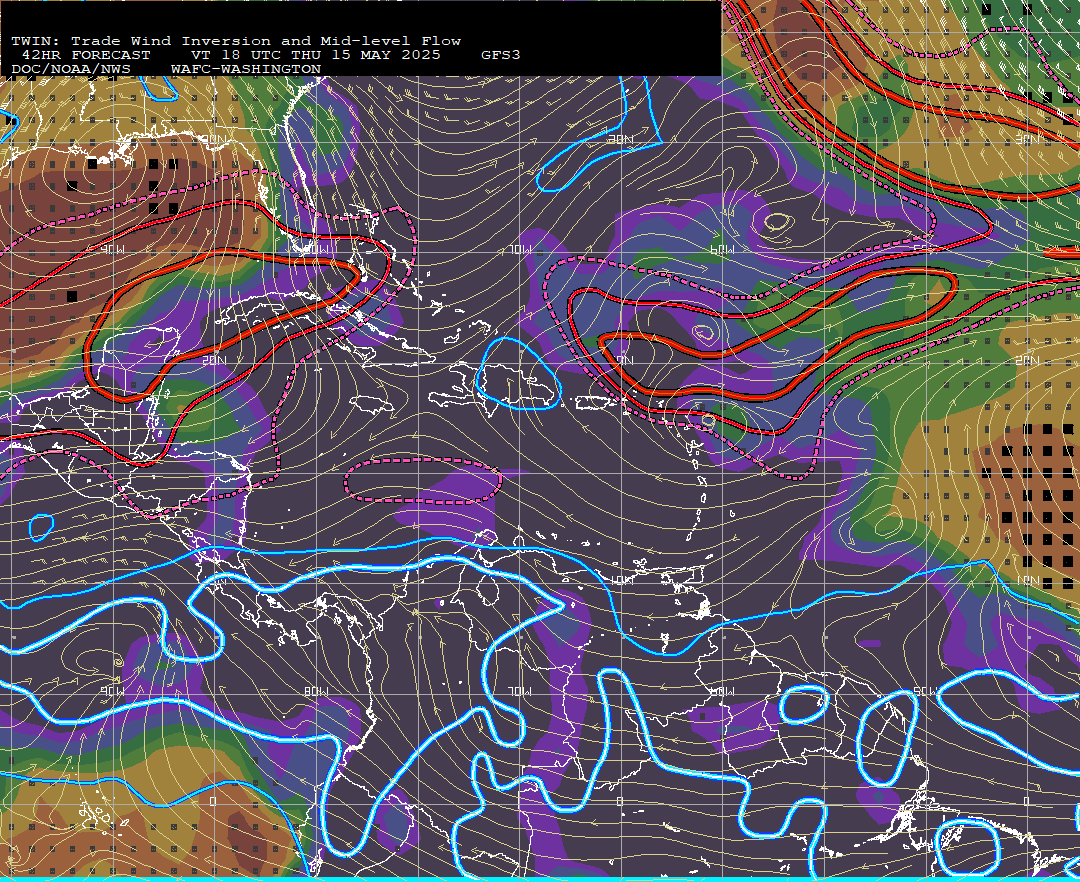Click the '90W' label over the eastern Pacific

coord(112,691)
